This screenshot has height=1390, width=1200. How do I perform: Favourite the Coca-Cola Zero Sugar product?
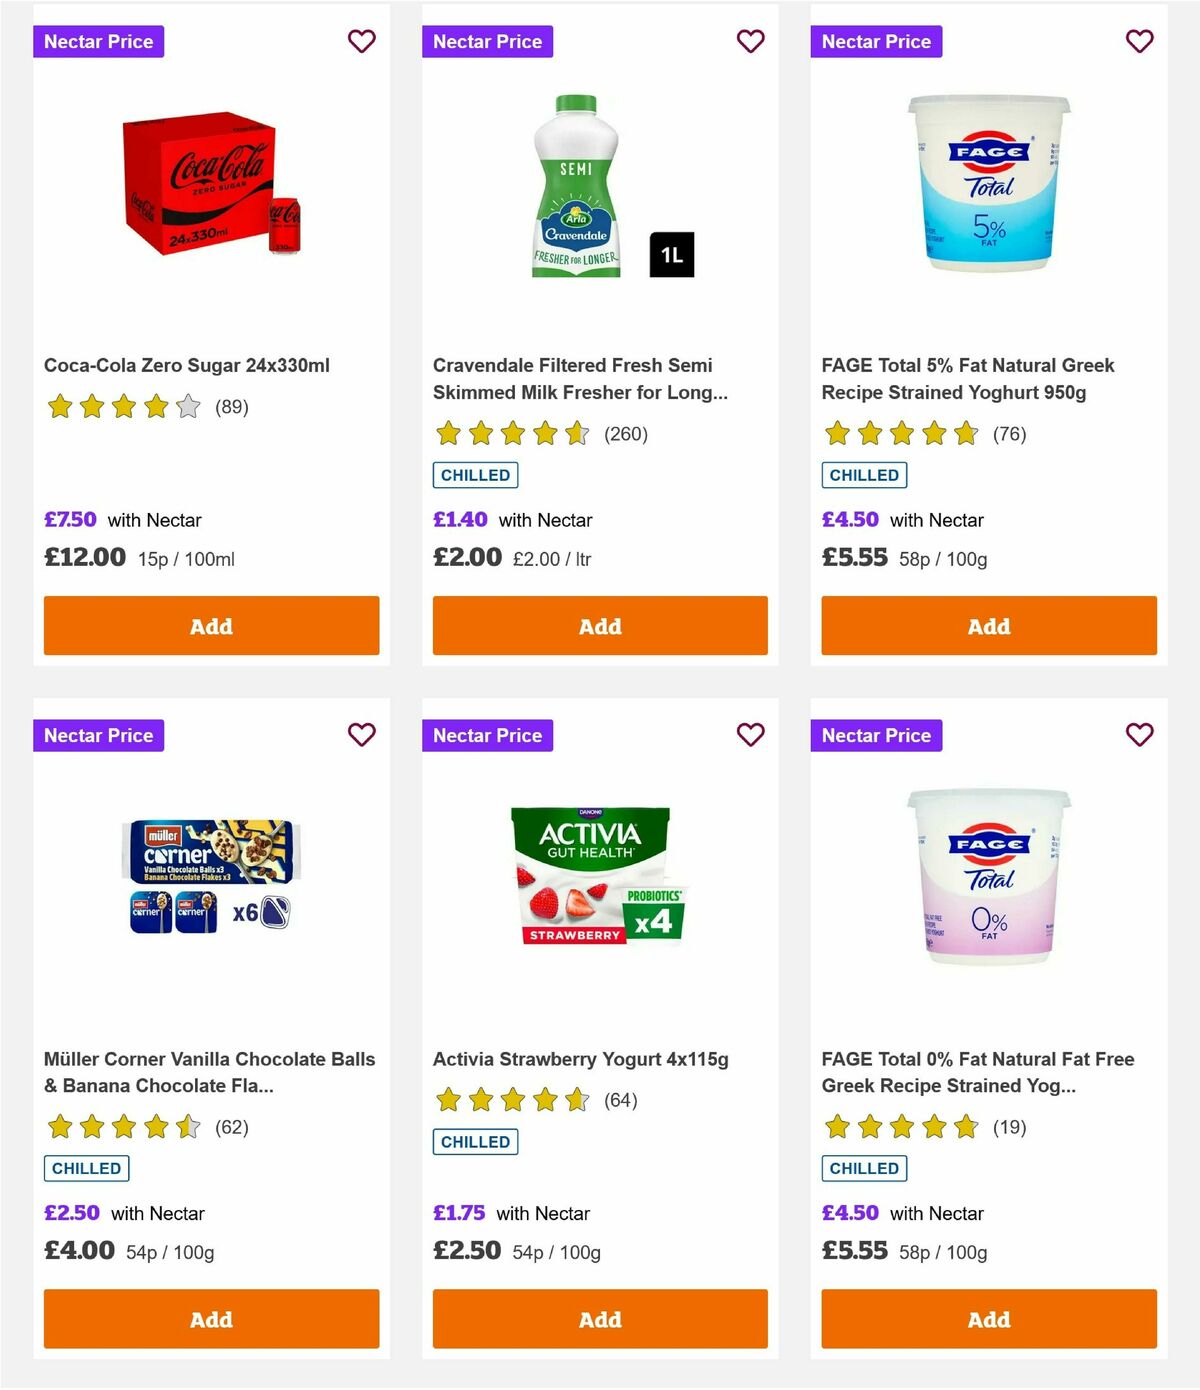pyautogui.click(x=361, y=41)
